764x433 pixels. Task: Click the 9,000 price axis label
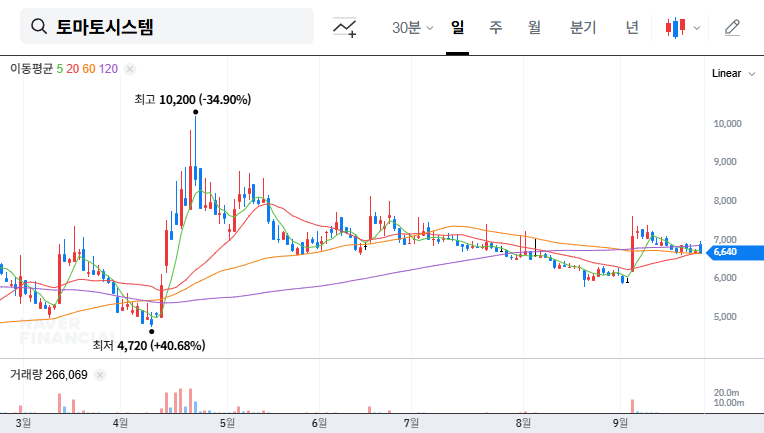coord(725,162)
